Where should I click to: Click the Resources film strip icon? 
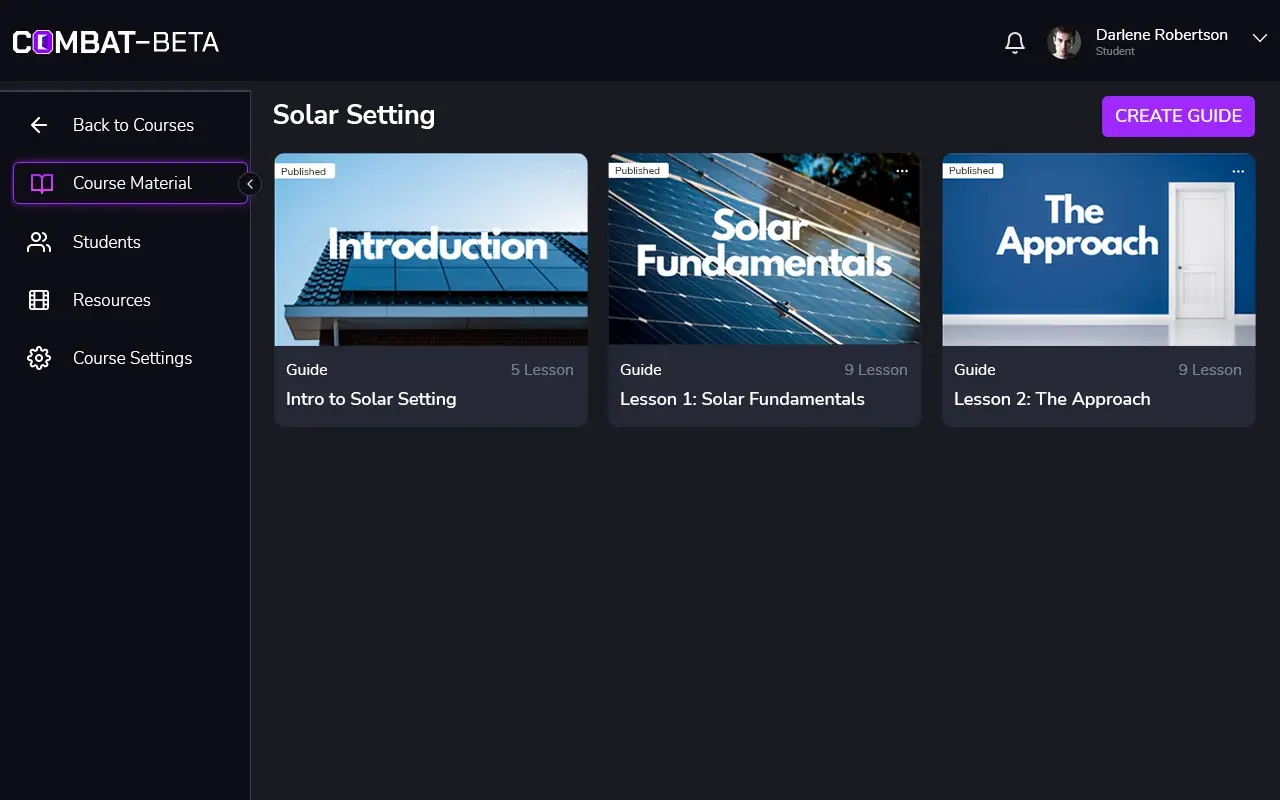tap(39, 300)
